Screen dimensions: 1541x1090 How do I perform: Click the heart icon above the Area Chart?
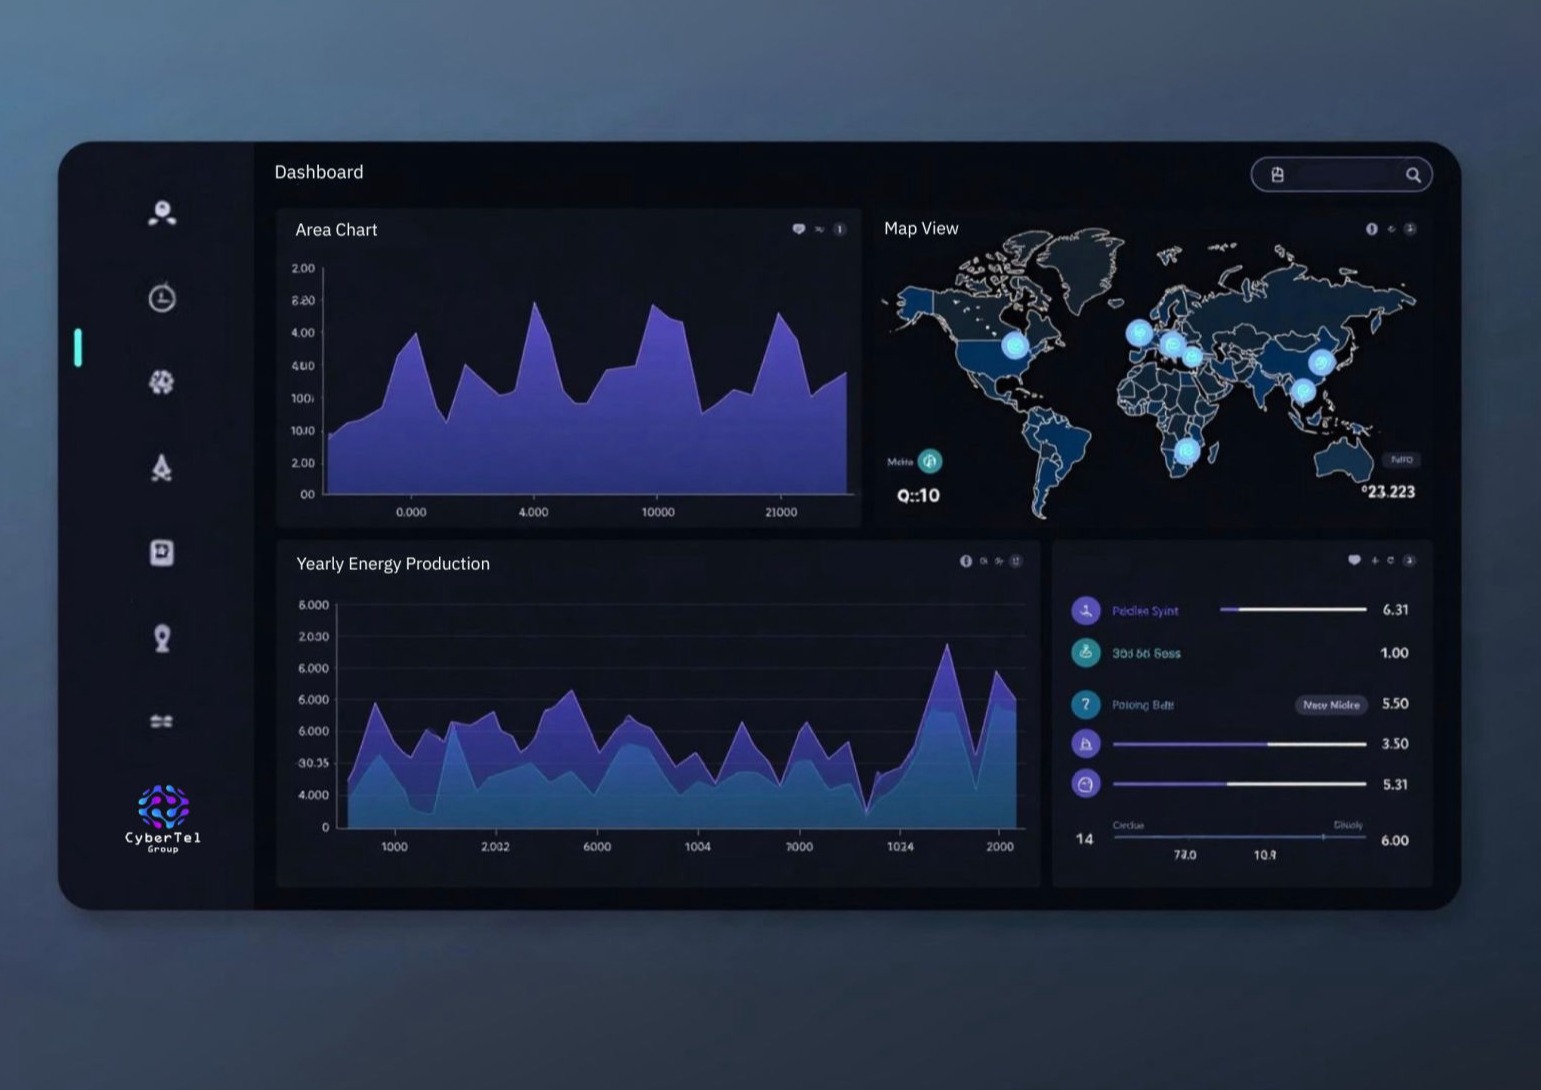(x=798, y=229)
